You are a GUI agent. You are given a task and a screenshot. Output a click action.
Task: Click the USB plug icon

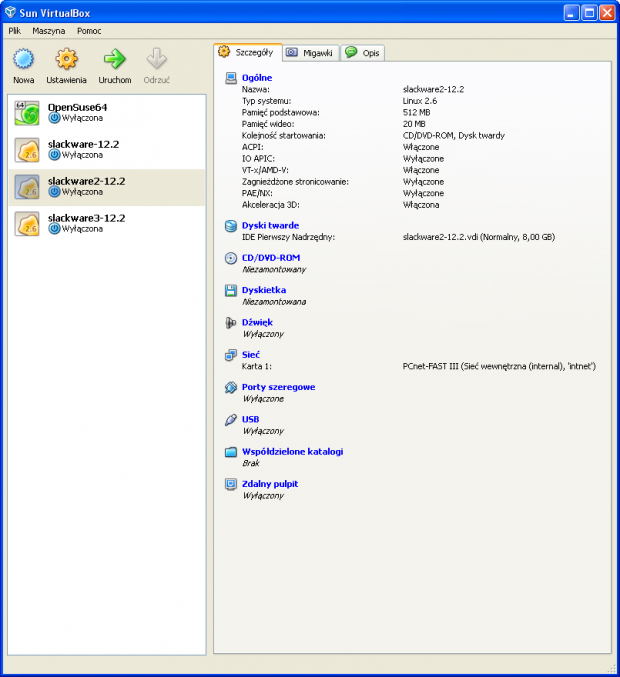click(x=231, y=419)
